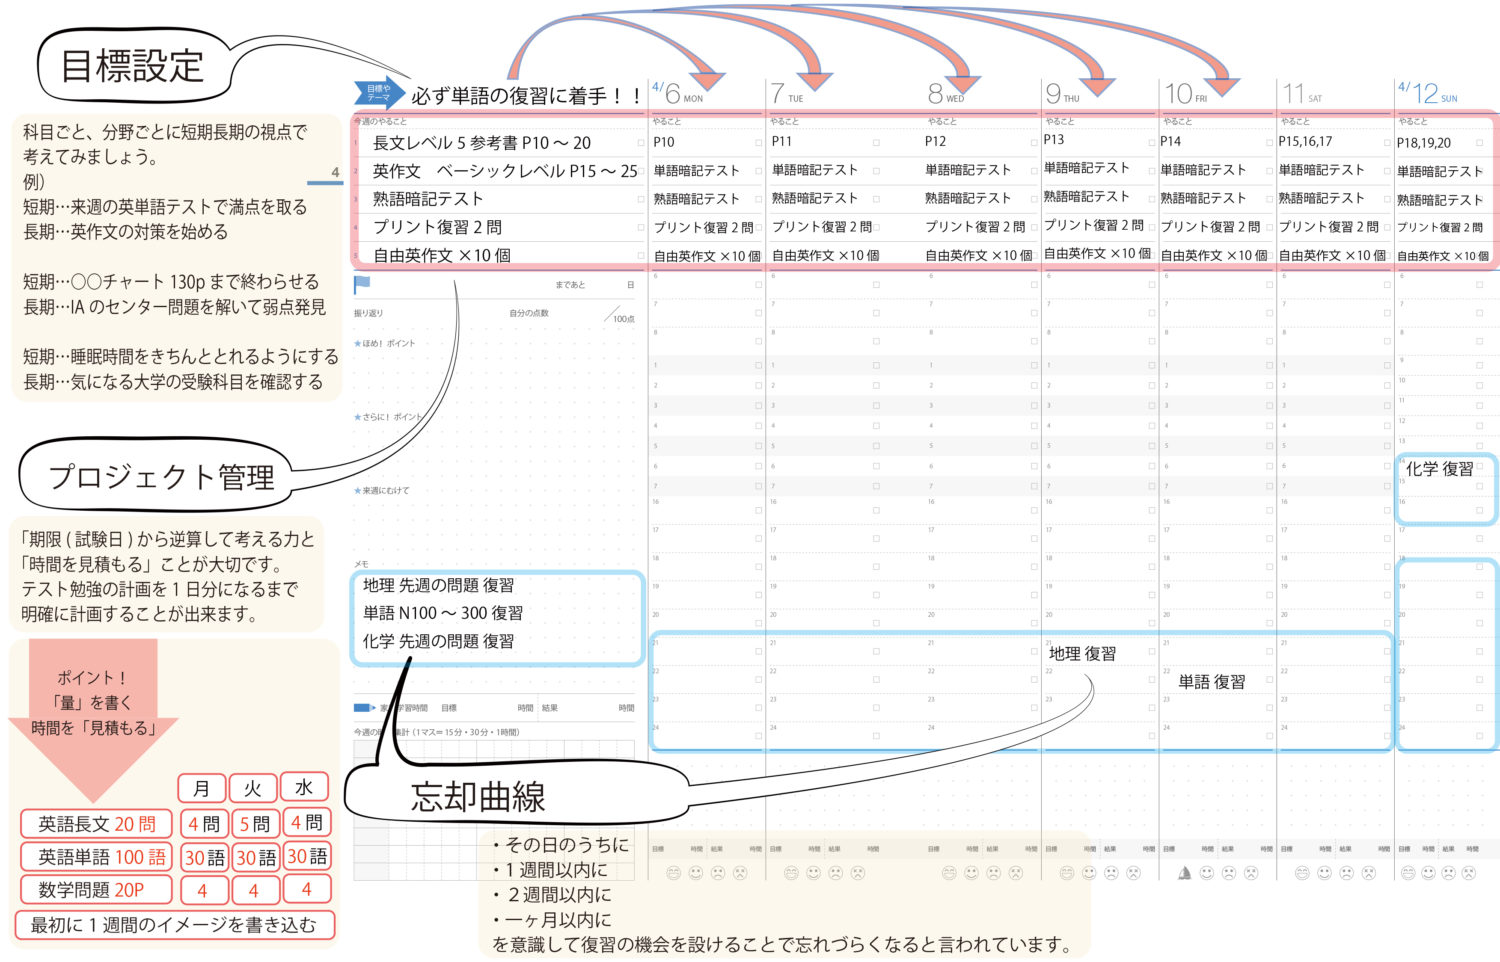
Task: Open the 4/12 SUN day column header
Action: pyautogui.click(x=1428, y=93)
